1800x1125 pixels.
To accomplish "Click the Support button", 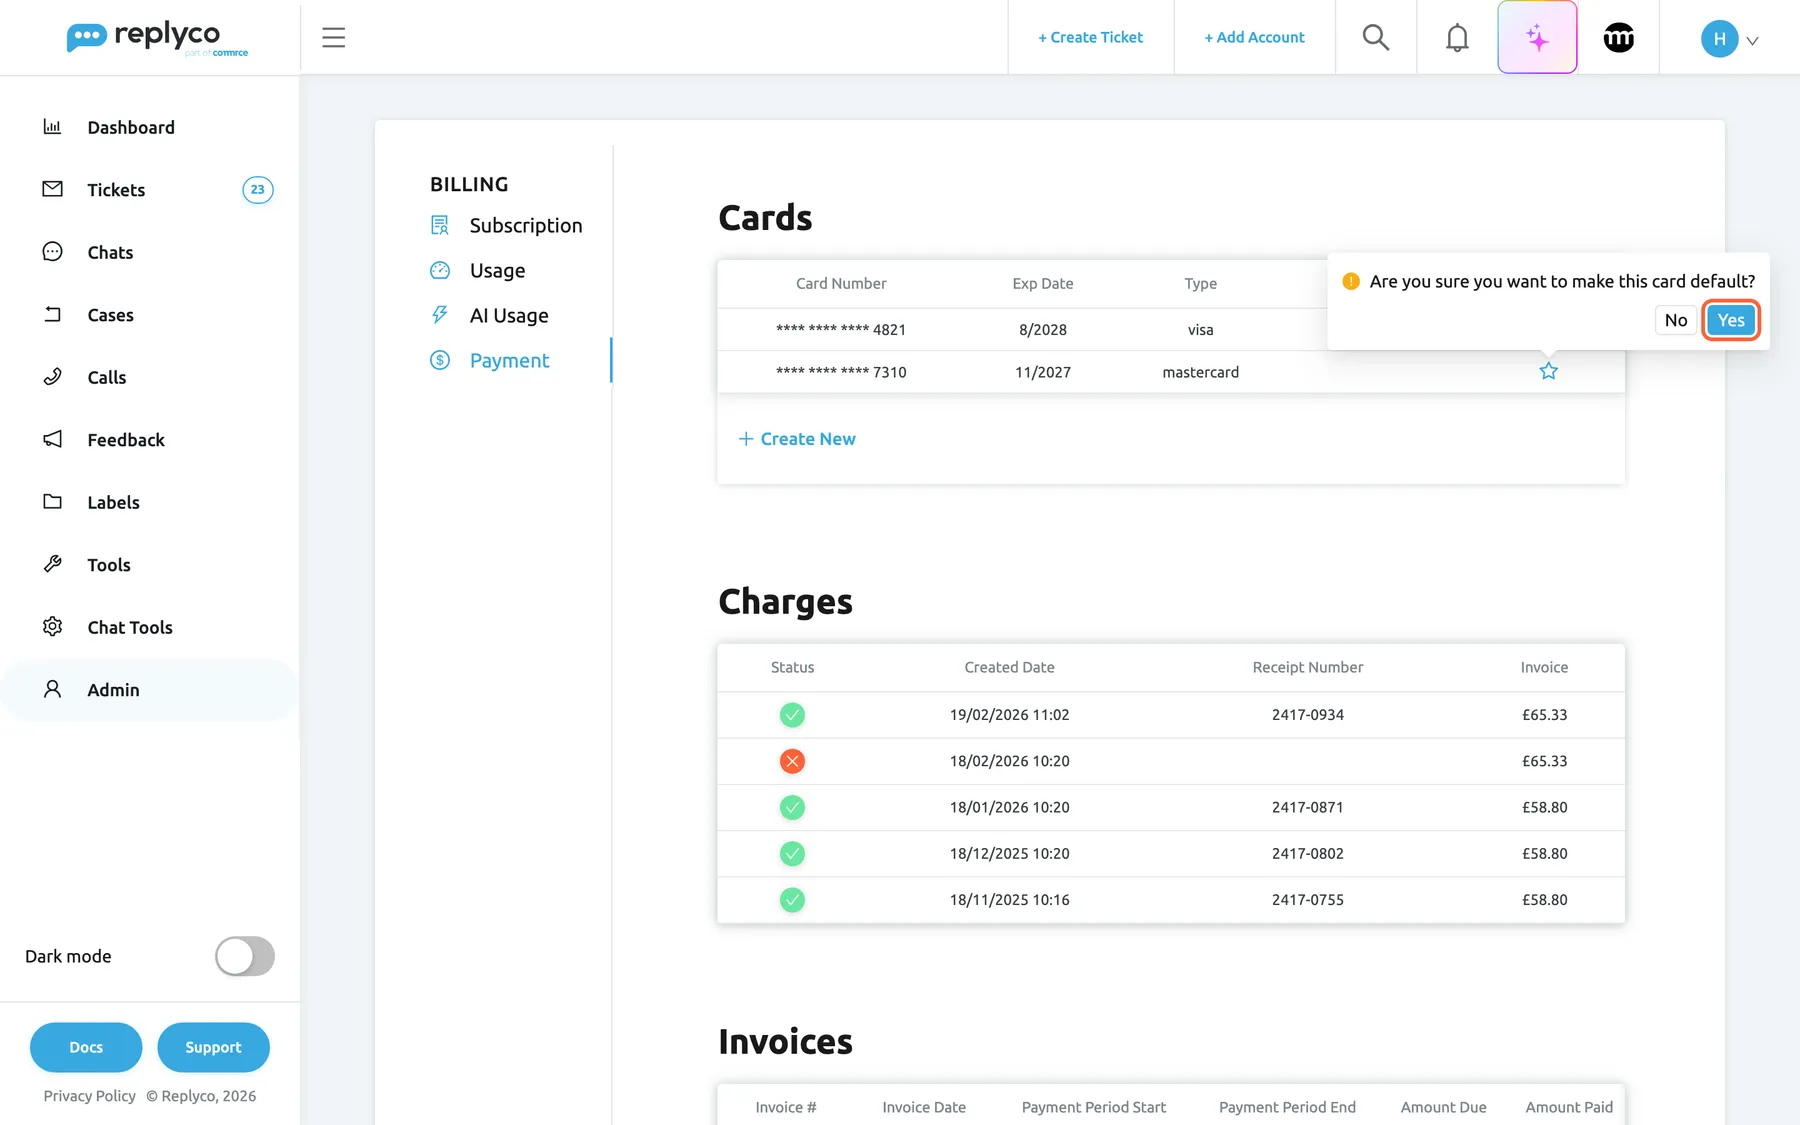I will coord(213,1047).
